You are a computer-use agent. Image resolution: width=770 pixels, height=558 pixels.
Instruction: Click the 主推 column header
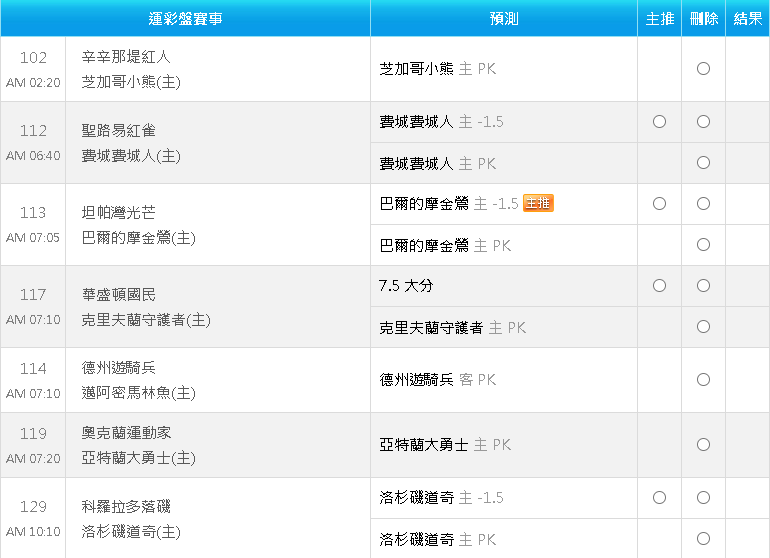[660, 19]
